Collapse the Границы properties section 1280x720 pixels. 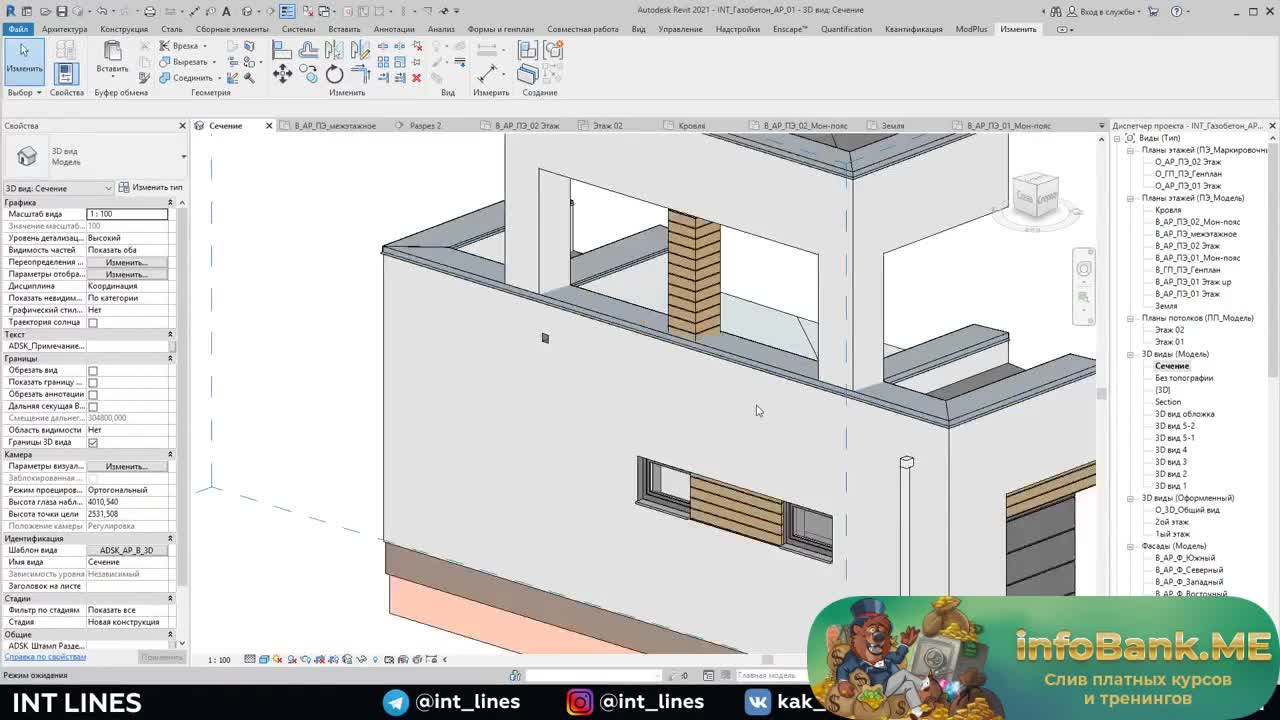click(170, 359)
